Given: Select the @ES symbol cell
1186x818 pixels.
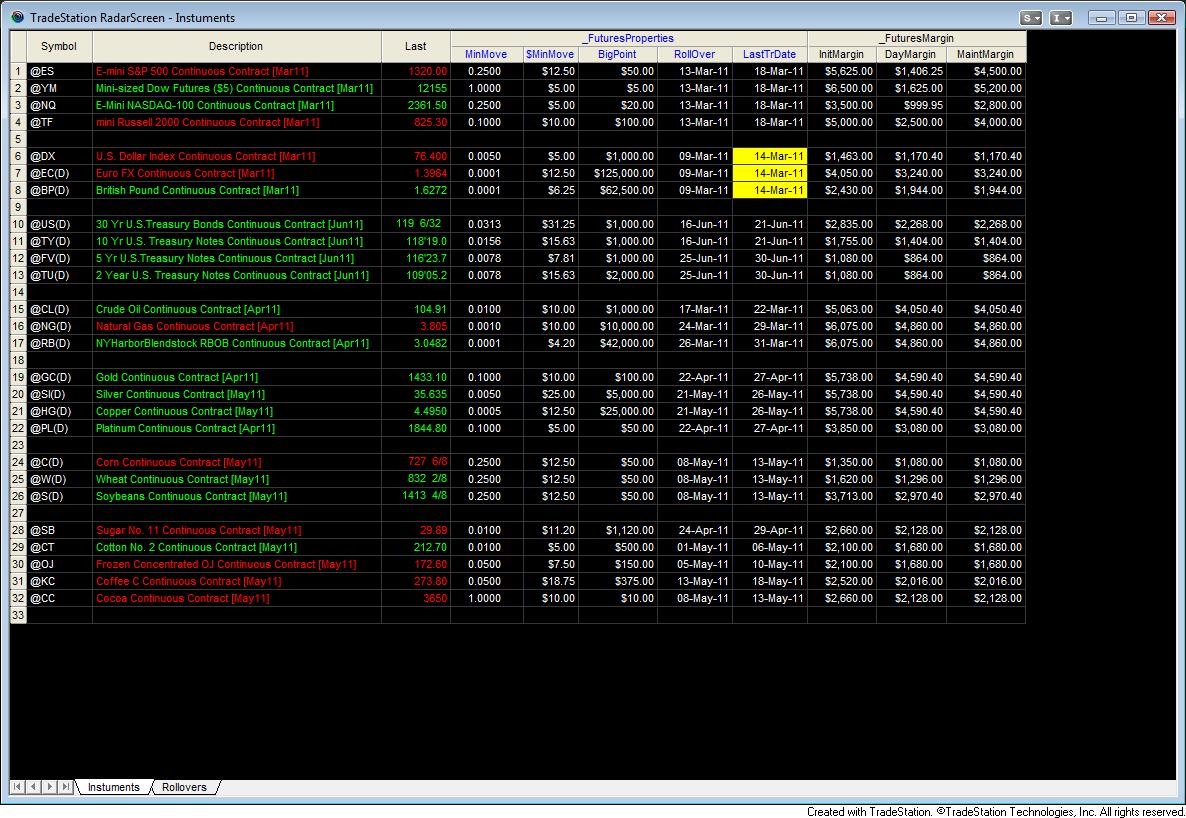Looking at the screenshot, I should 59,71.
